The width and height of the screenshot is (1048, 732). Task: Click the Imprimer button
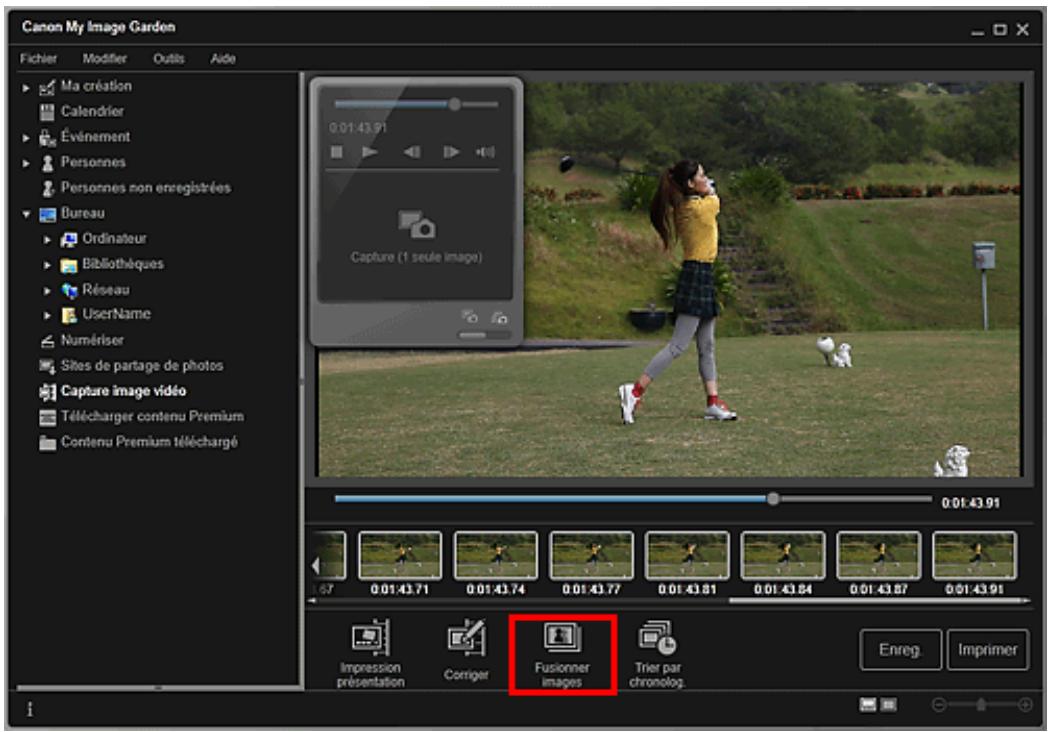(x=987, y=650)
